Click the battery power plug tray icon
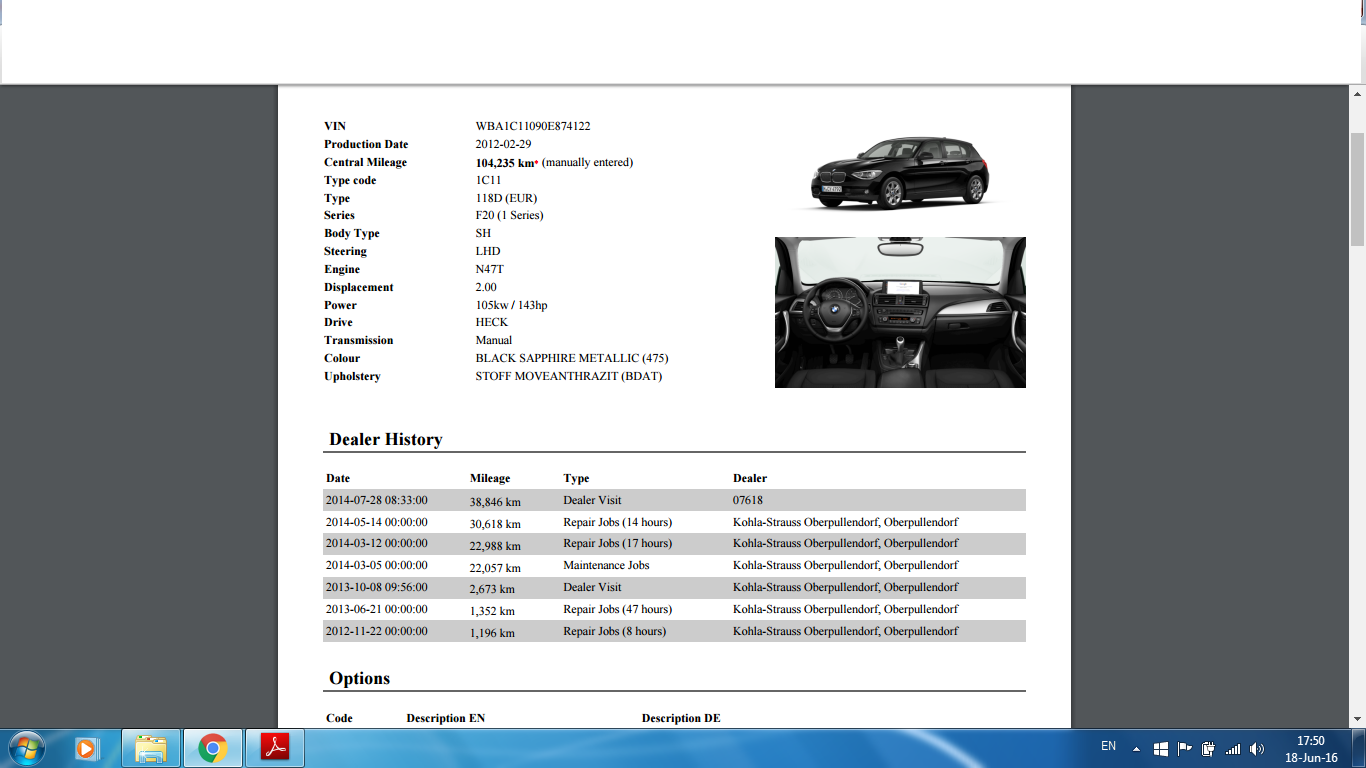 [x=1209, y=748]
